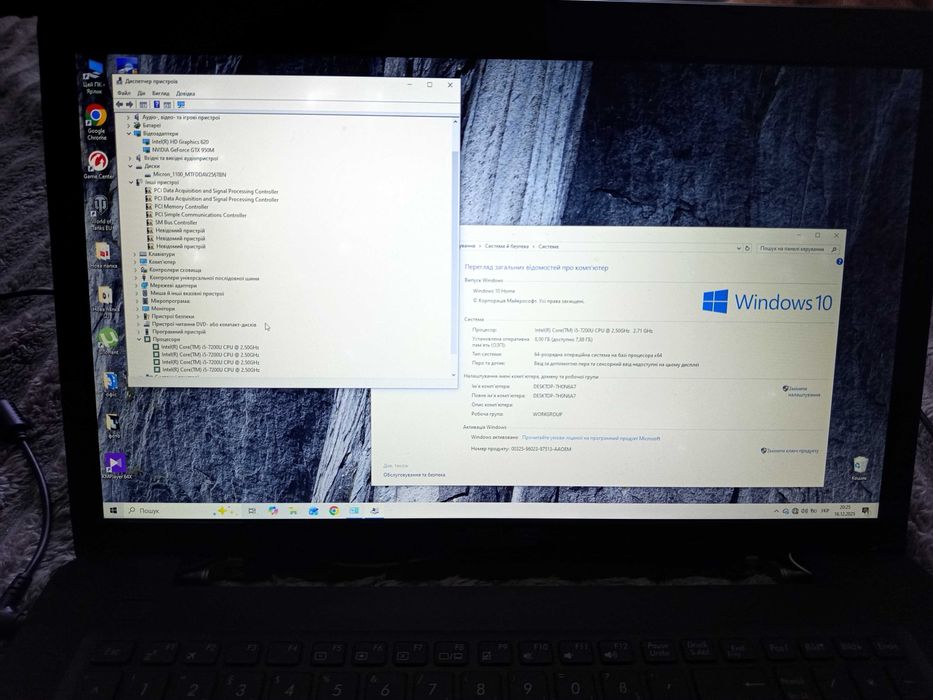Expand the Батареї category
Screen dimensions: 933x700
(x=128, y=126)
